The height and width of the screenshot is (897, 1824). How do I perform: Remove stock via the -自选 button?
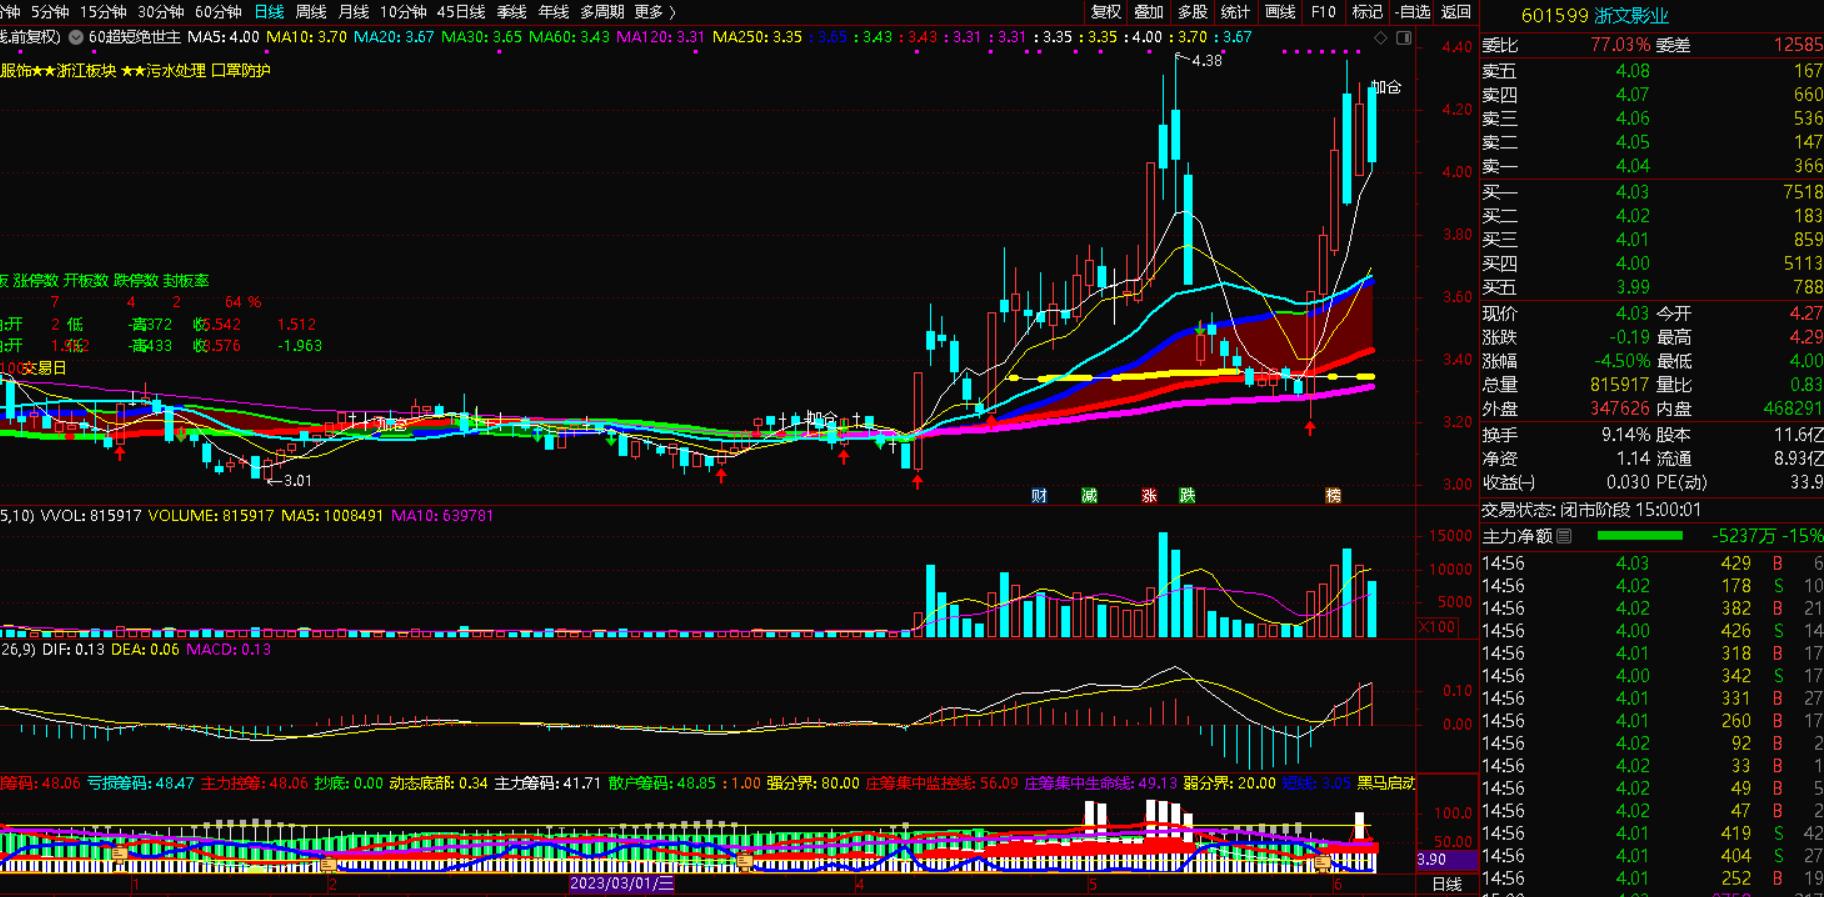pos(1412,12)
